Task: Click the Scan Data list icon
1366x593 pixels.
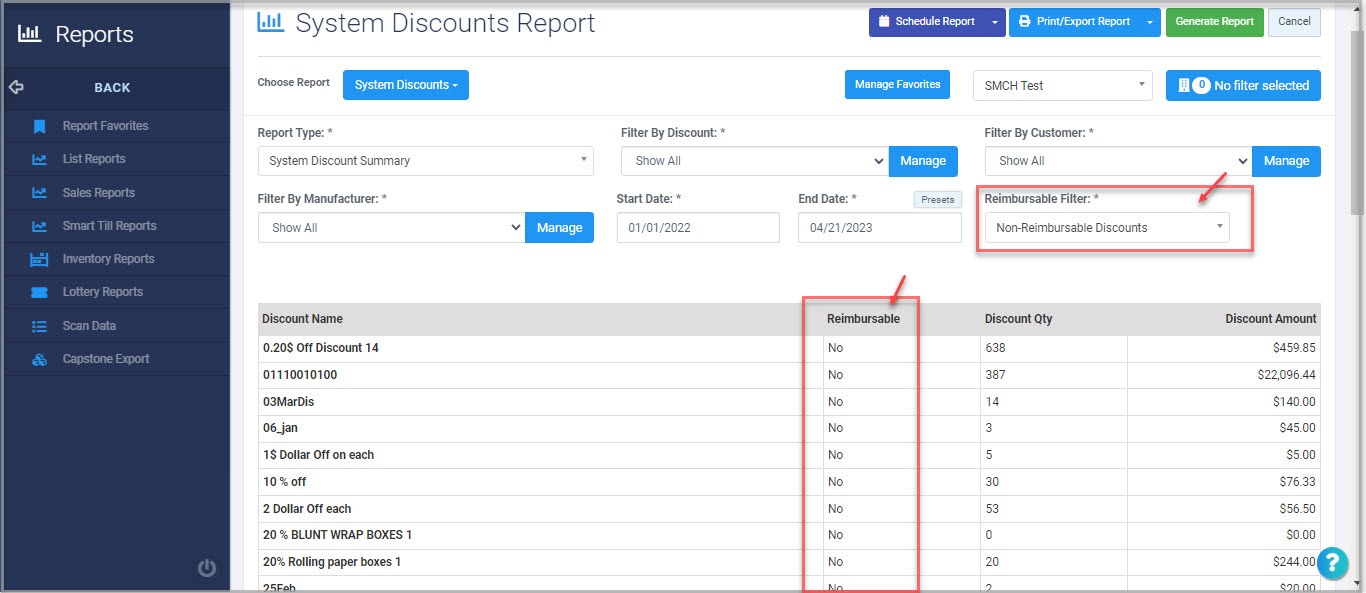Action: coord(39,326)
